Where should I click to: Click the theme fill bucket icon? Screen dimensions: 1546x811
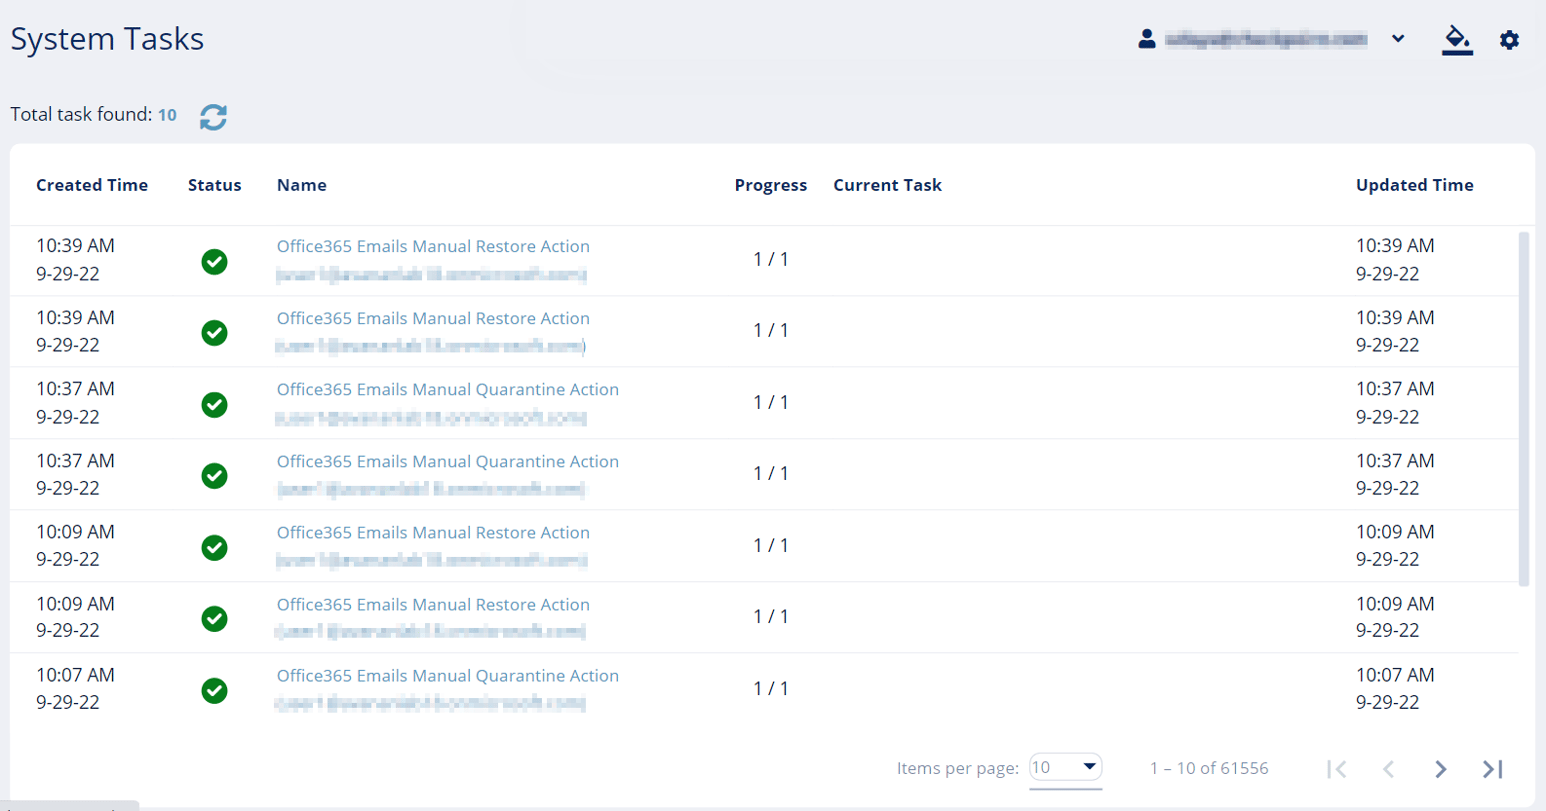pyautogui.click(x=1457, y=40)
